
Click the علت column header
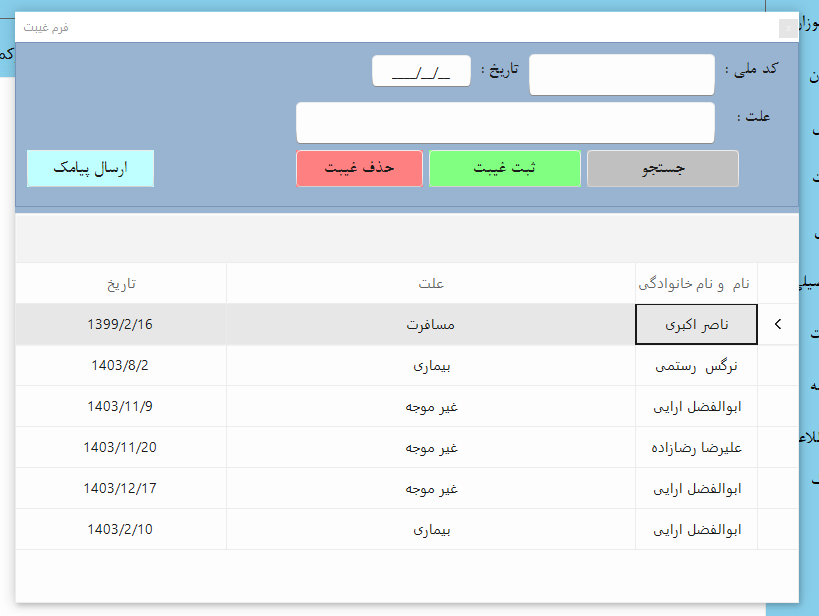431,283
